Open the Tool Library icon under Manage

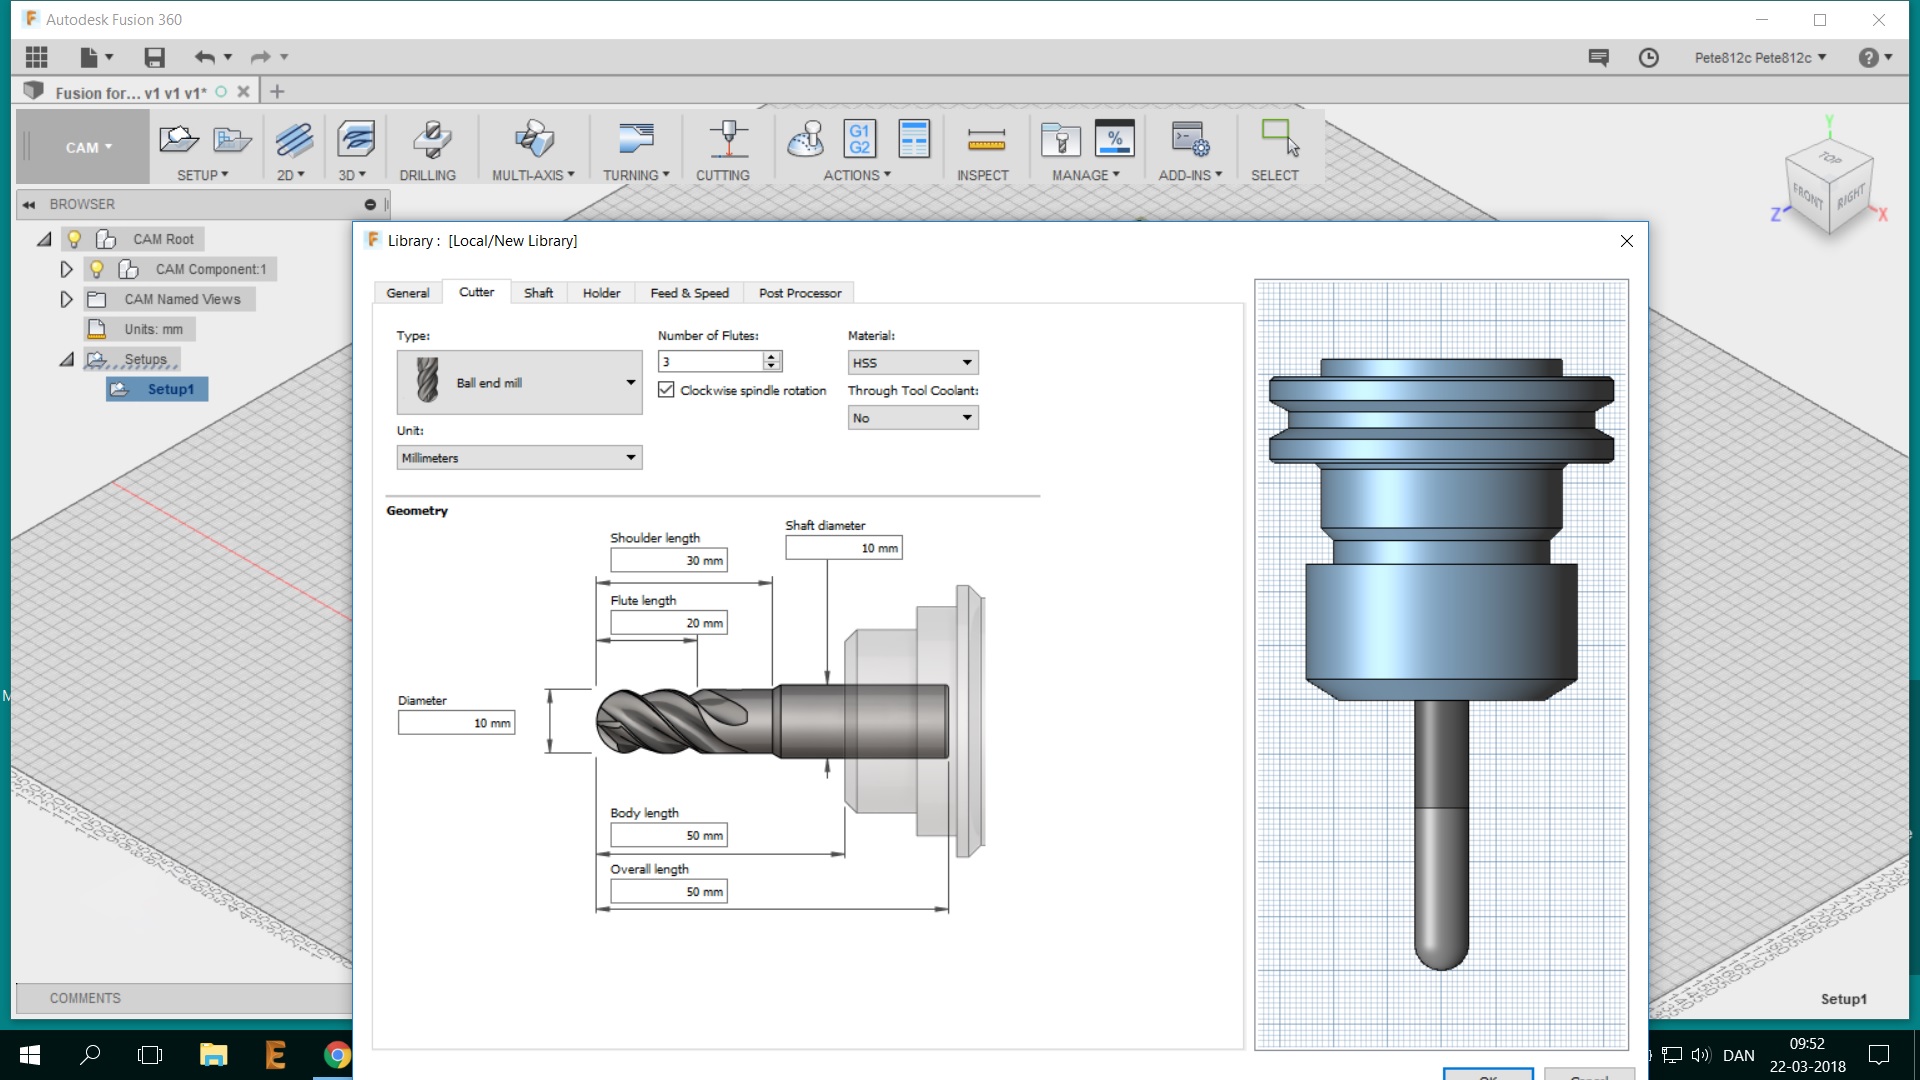tap(1060, 140)
